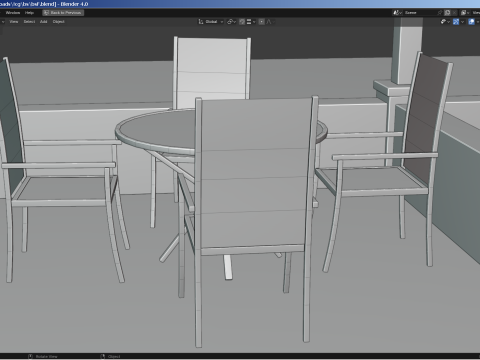
Task: Open the object visibility and selectability dropdown
Action: 445,22
